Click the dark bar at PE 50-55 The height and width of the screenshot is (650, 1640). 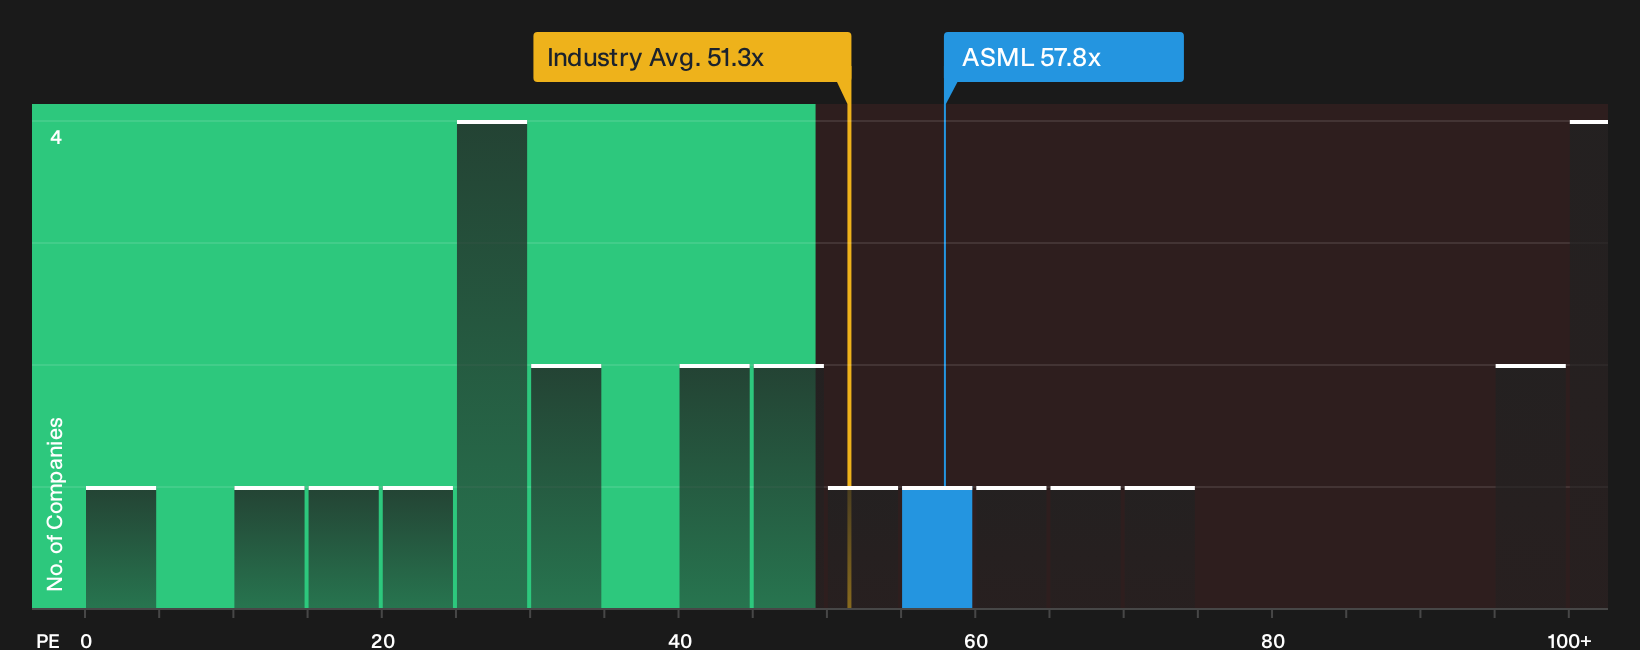pos(863,548)
